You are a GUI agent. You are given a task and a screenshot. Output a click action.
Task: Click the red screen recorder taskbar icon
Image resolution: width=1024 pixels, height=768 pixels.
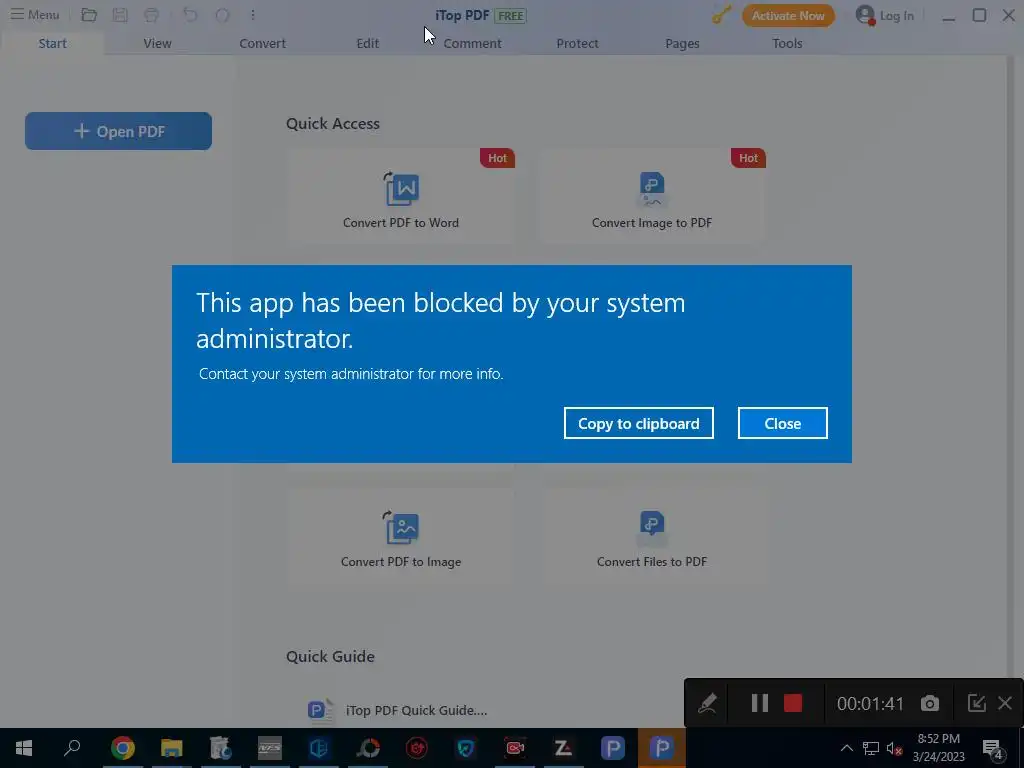click(x=515, y=748)
